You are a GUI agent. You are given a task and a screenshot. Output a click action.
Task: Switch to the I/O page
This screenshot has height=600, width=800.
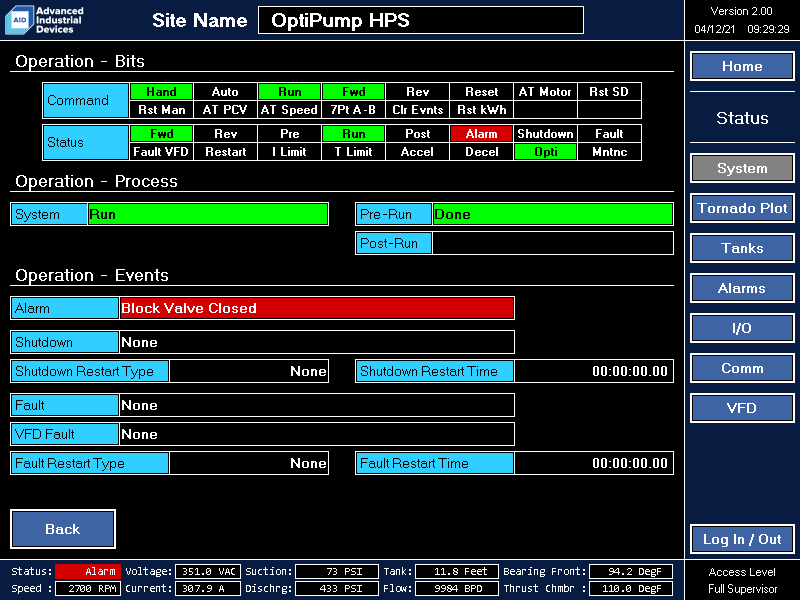pos(742,328)
